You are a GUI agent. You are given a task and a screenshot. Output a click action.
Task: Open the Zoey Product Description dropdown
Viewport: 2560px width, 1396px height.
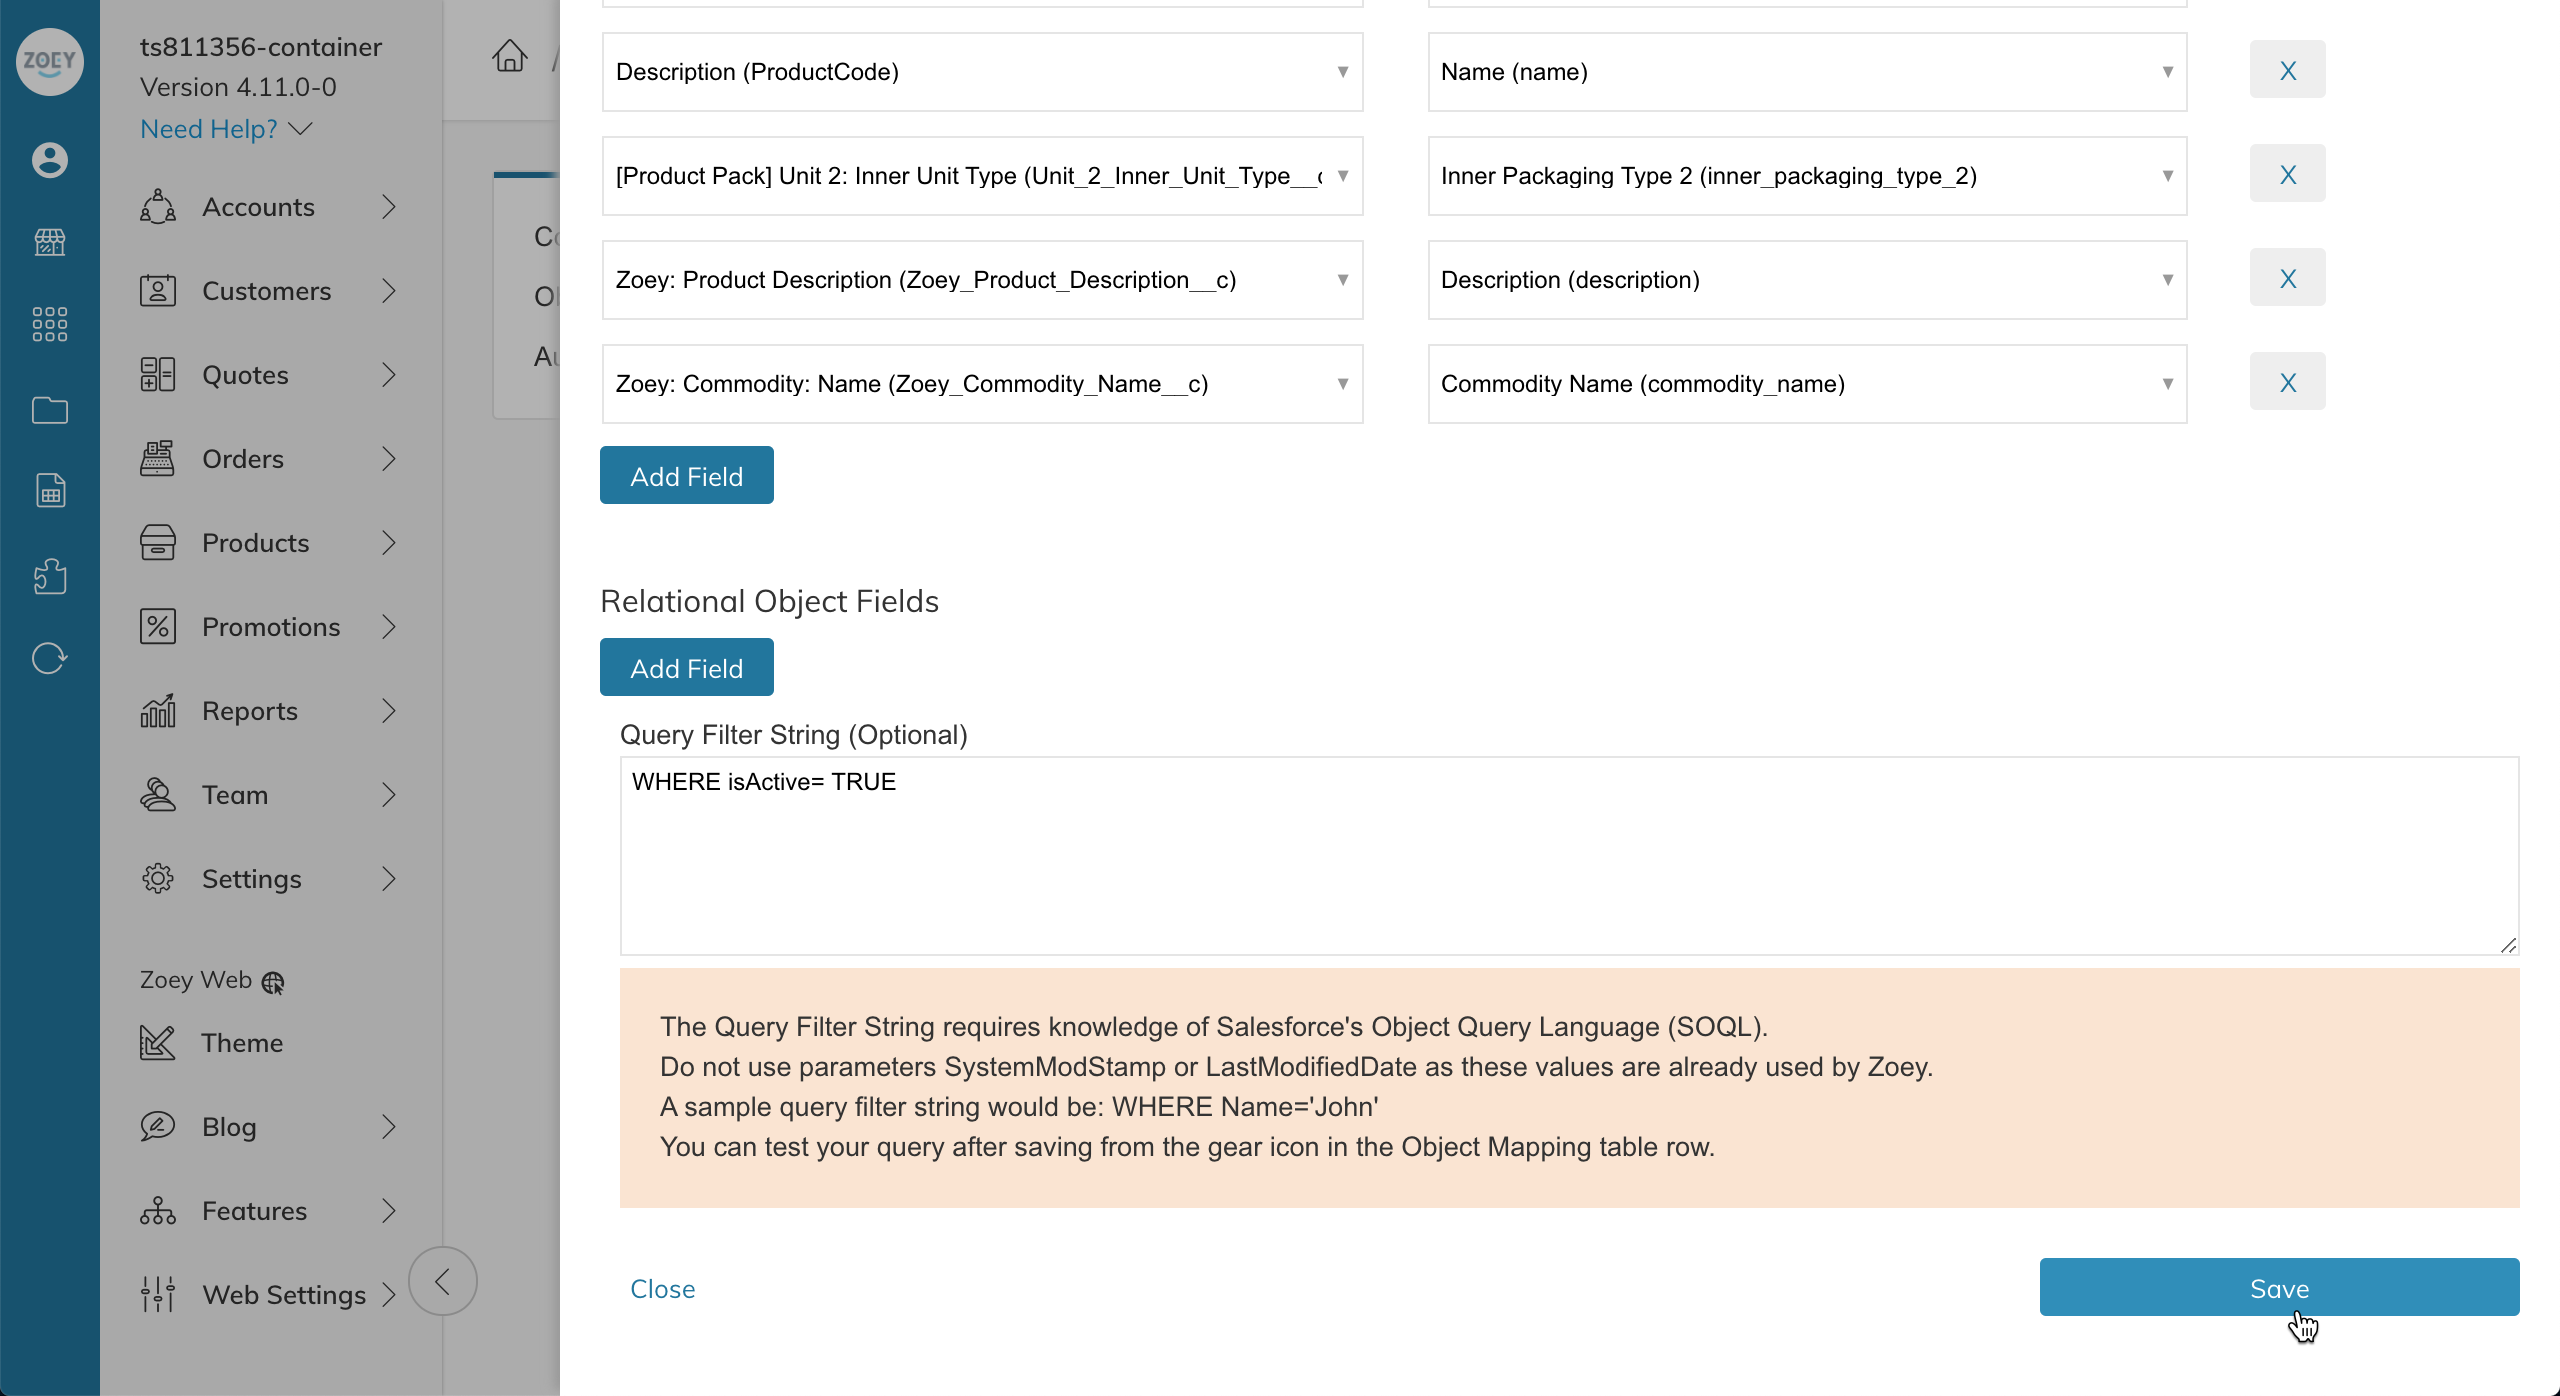point(982,280)
